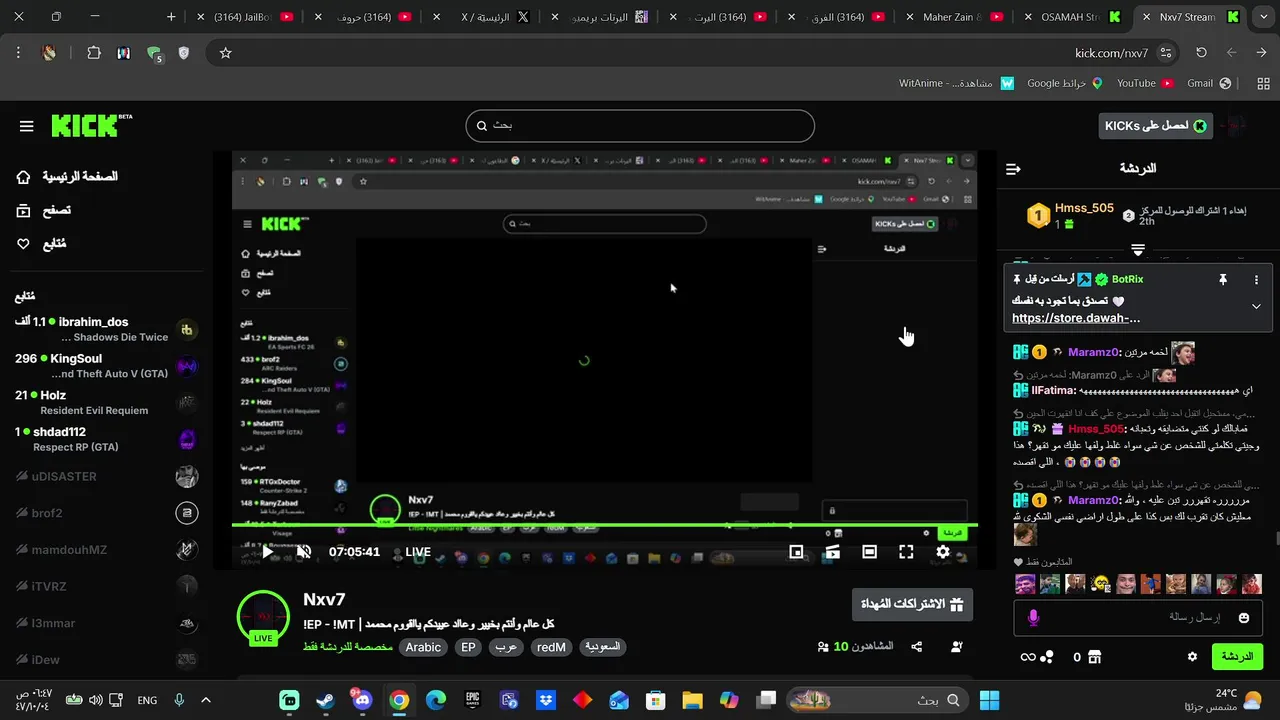Open pinned message three-dot menu
1280x720 pixels.
pos(1256,280)
